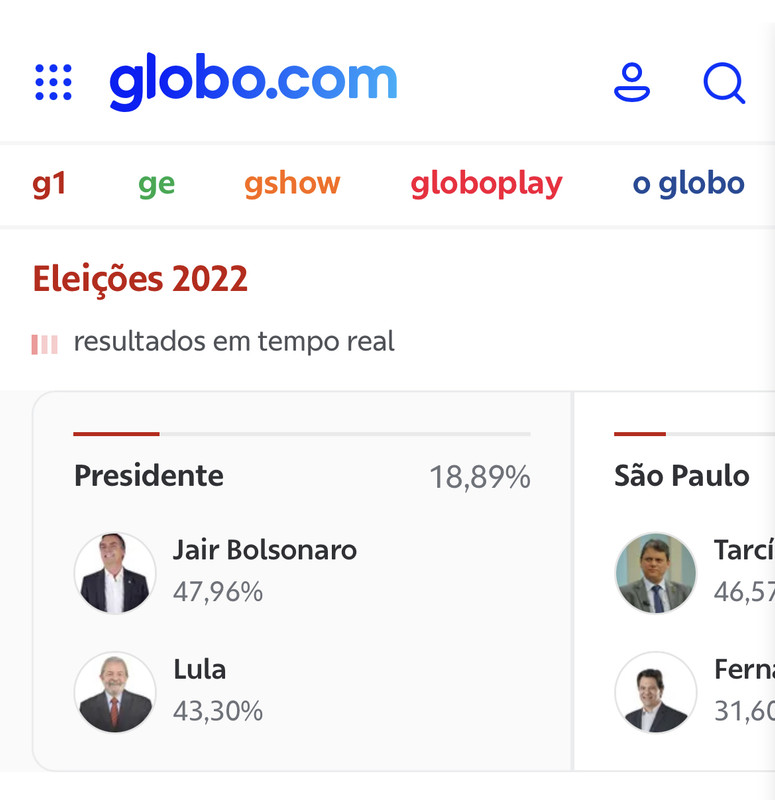Viewport: 775px width, 800px height.
Task: Click Tarcísio's photo in São Paulo card
Action: click(x=655, y=573)
